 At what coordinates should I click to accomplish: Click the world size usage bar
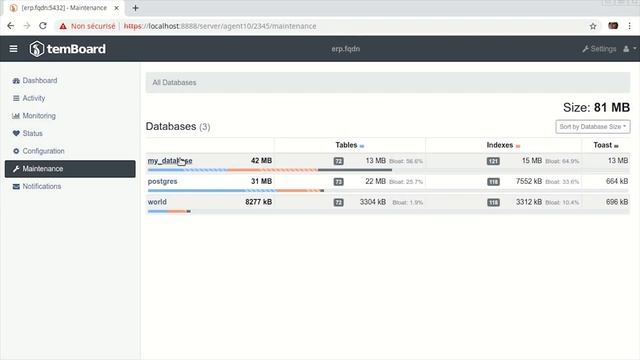169,211
